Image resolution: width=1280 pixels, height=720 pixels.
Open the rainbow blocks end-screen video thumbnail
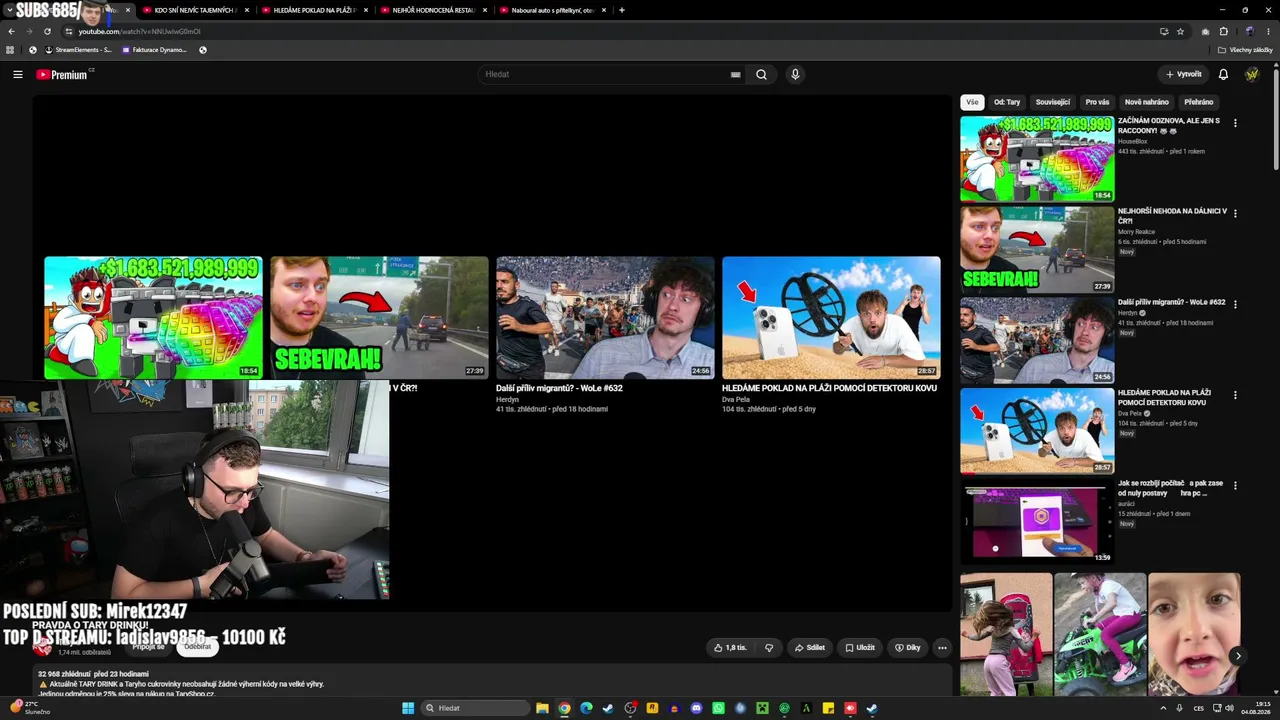tap(153, 318)
